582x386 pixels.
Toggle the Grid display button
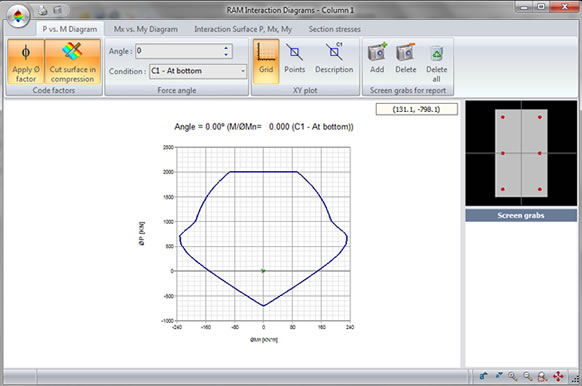[x=266, y=62]
